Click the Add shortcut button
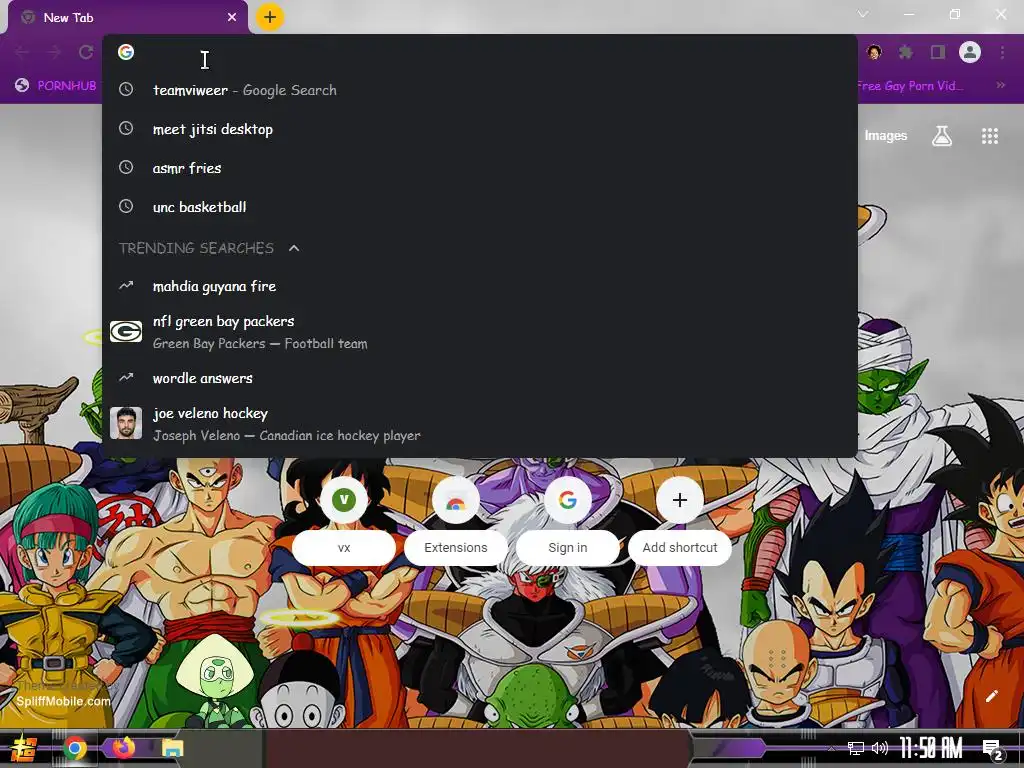 click(680, 522)
